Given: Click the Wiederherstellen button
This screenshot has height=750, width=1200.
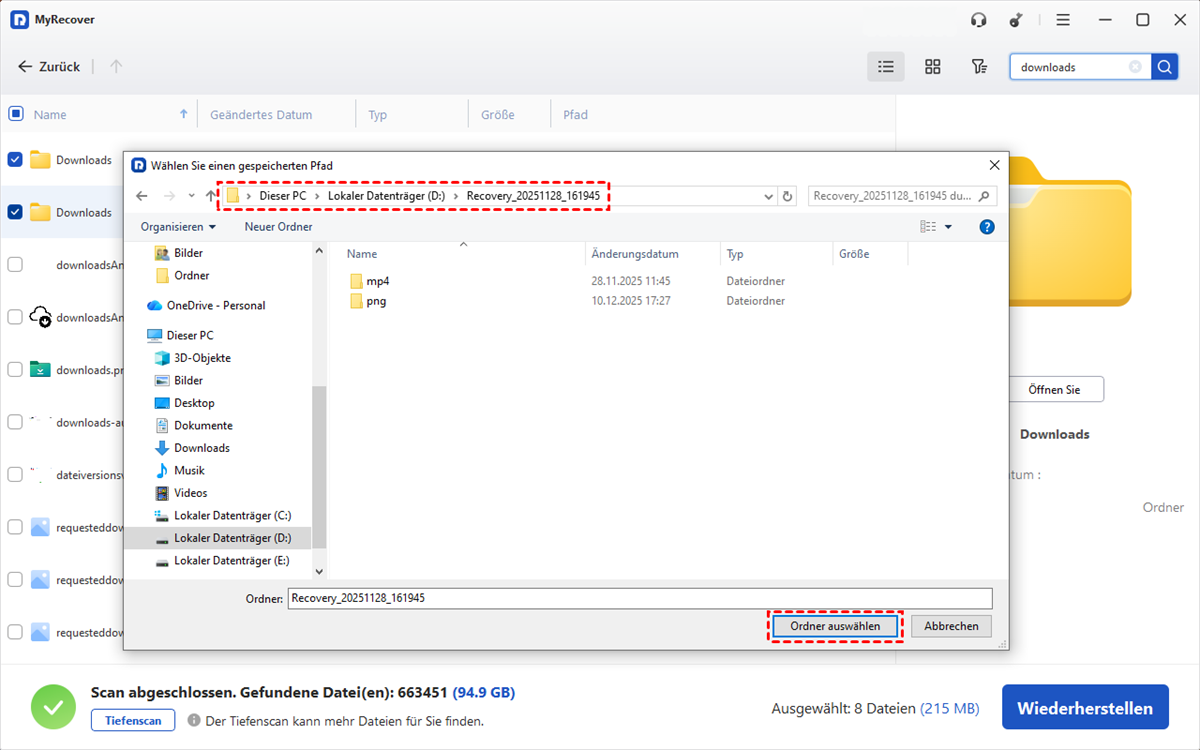Looking at the screenshot, I should [1085, 709].
